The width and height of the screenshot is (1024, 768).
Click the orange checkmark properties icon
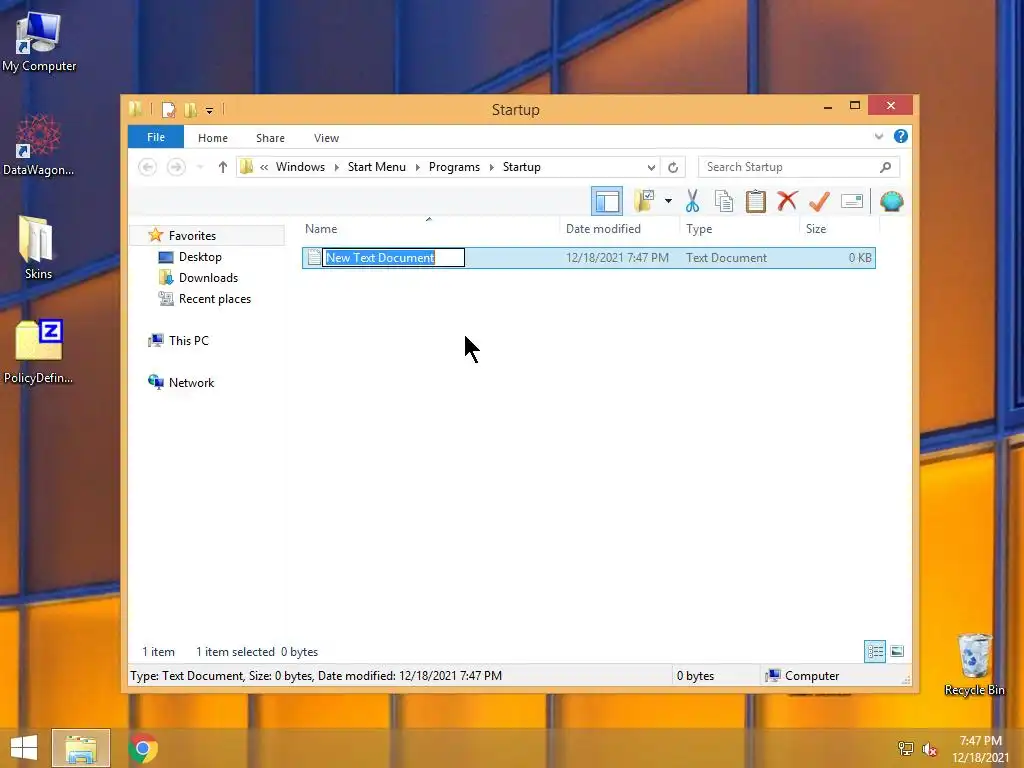point(819,201)
